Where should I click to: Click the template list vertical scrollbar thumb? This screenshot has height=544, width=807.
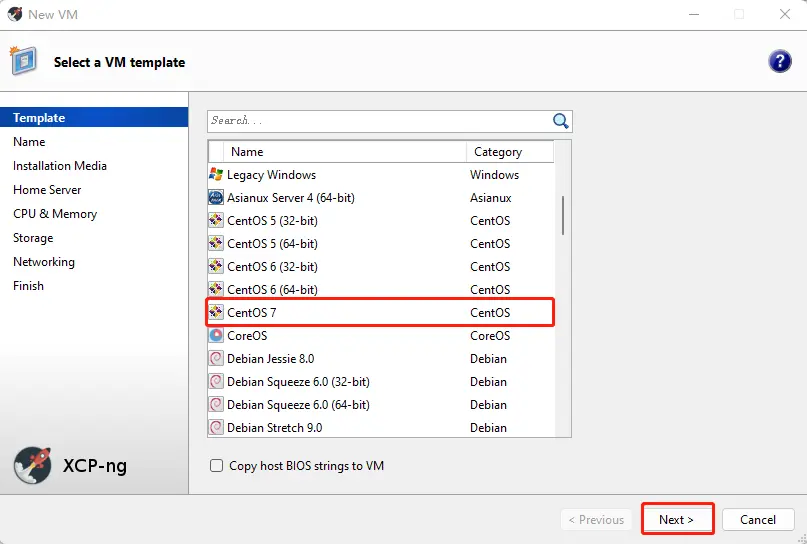[563, 215]
